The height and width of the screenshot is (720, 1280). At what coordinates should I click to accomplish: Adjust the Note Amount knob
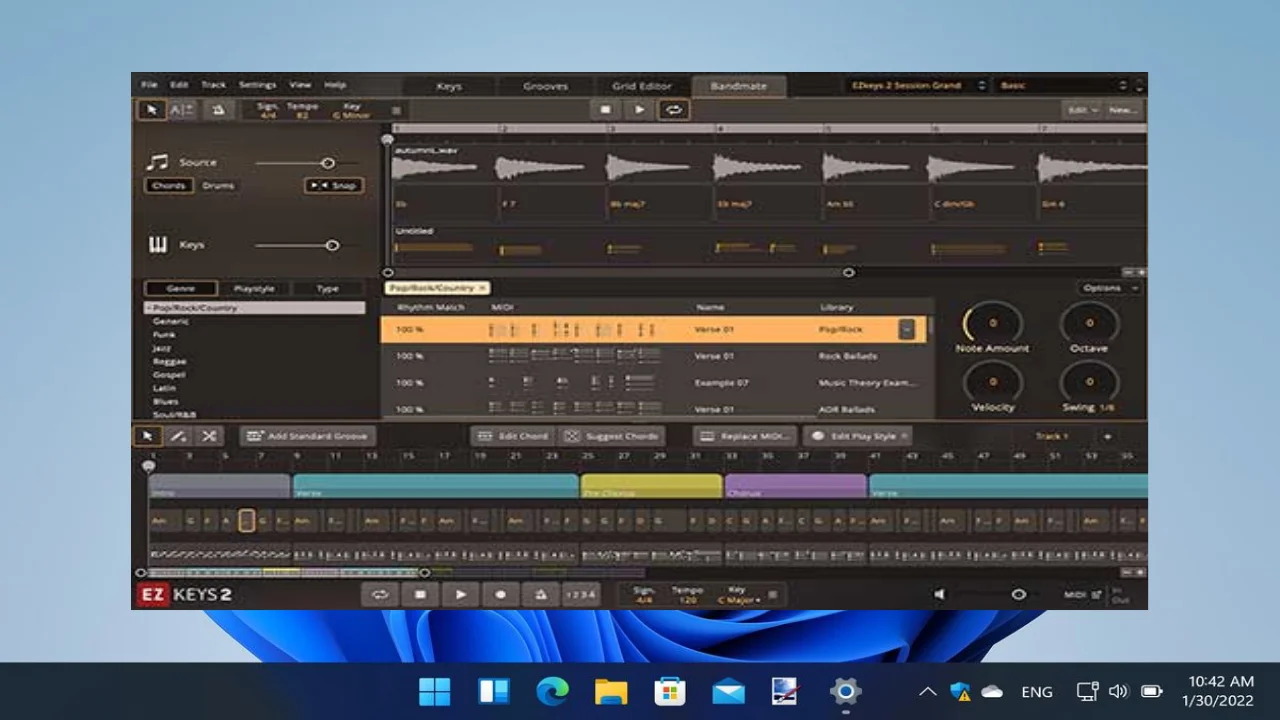(x=993, y=323)
